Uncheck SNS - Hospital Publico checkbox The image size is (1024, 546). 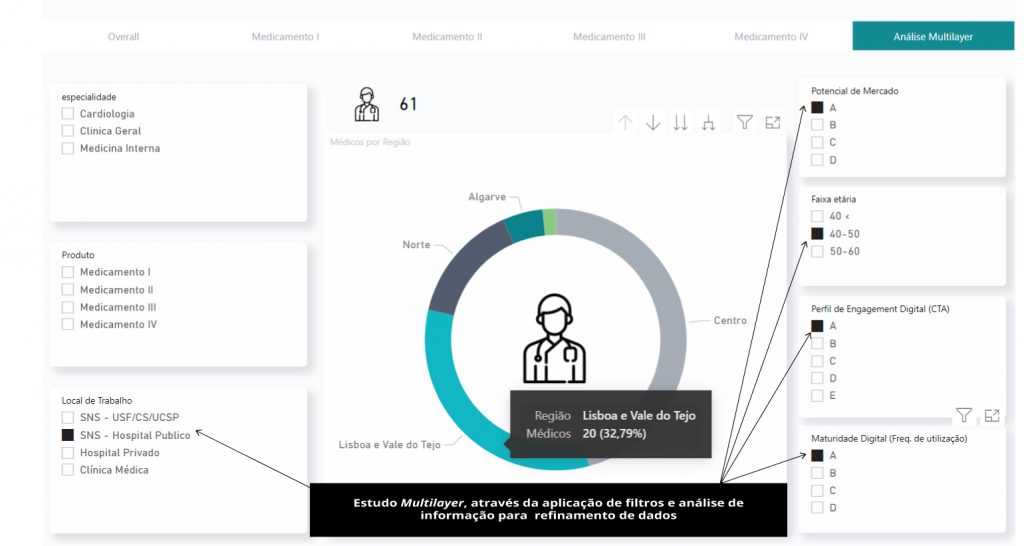pos(68,436)
